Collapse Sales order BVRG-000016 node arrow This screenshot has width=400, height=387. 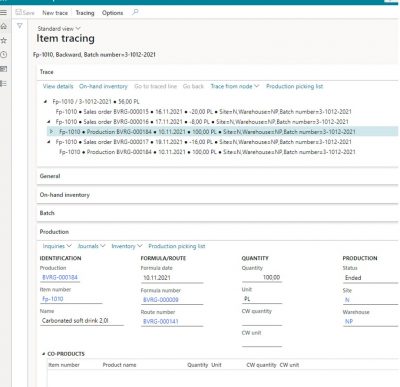coord(49,122)
